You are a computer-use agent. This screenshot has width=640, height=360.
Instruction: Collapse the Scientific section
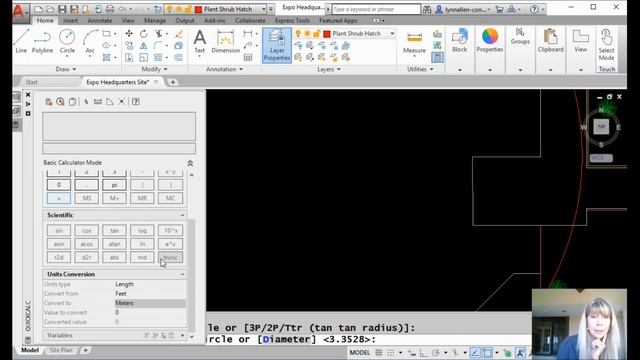(x=182, y=215)
